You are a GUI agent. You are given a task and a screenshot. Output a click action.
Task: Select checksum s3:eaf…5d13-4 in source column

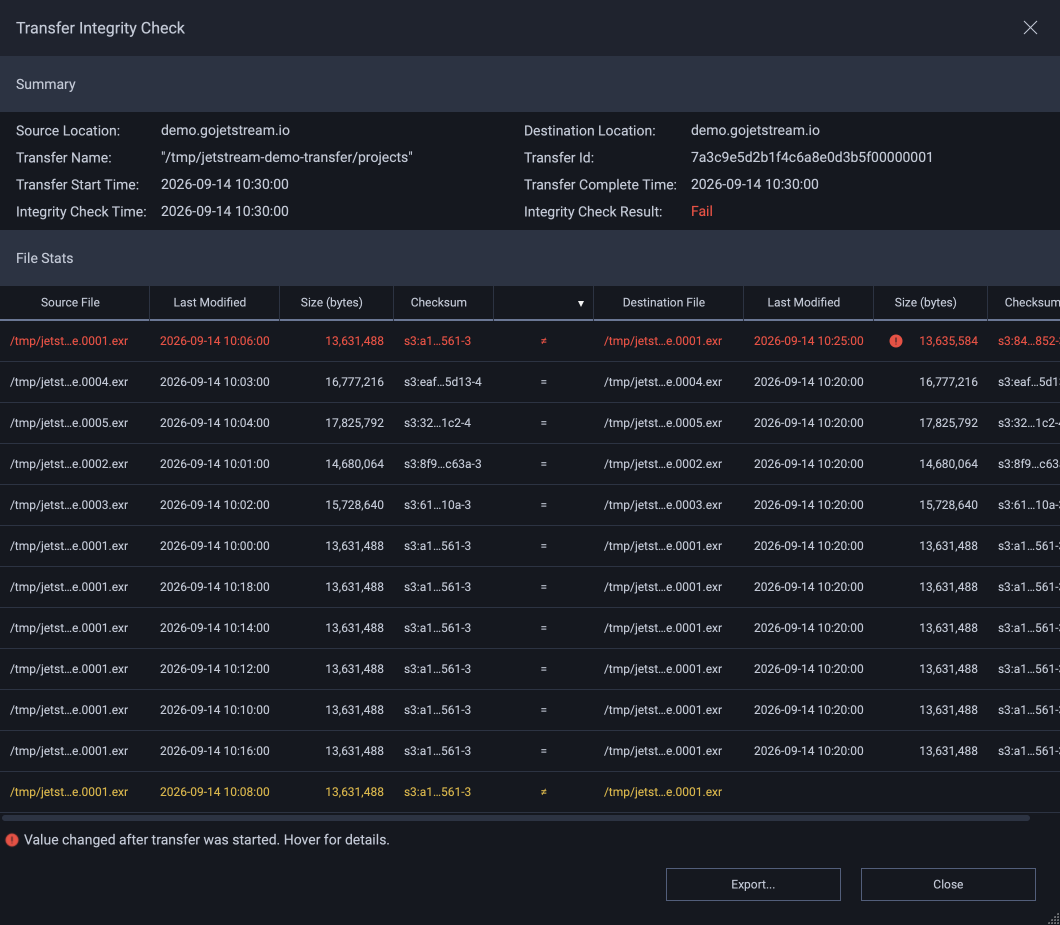[443, 382]
